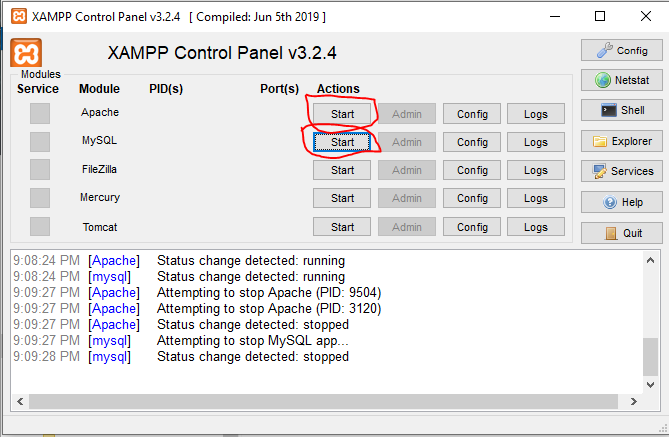
Task: Click the log line 'Attempting to stop Apache (PID: 9504)'
Action: coord(269,293)
